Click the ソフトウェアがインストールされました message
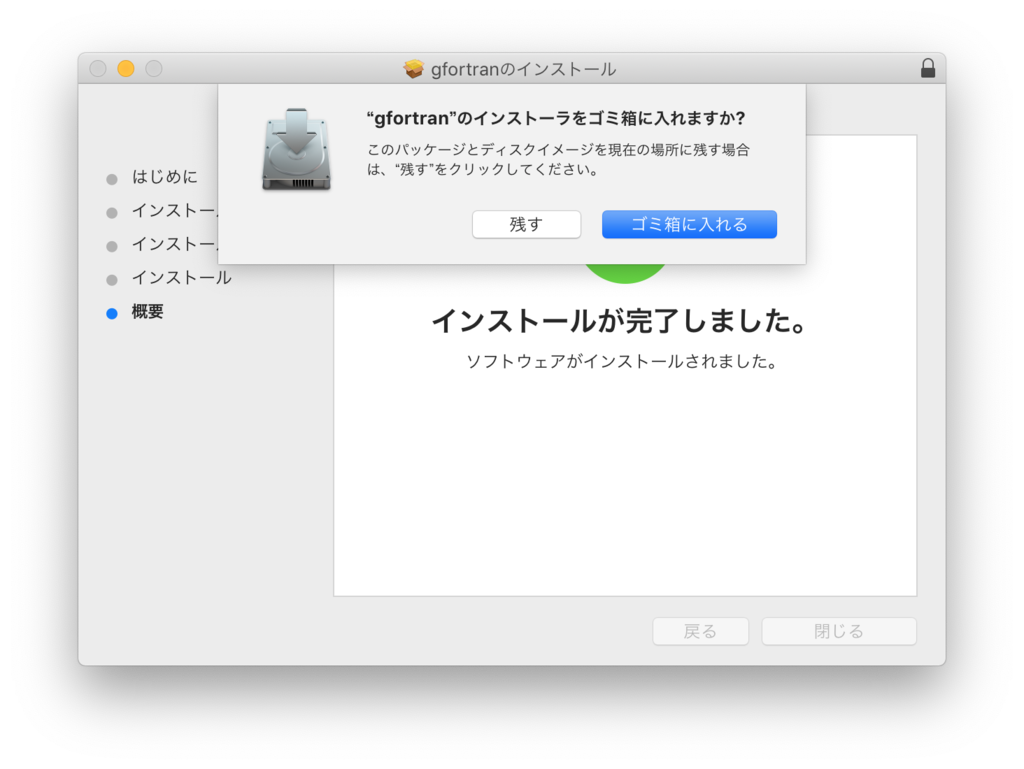The width and height of the screenshot is (1024, 769). coord(621,362)
